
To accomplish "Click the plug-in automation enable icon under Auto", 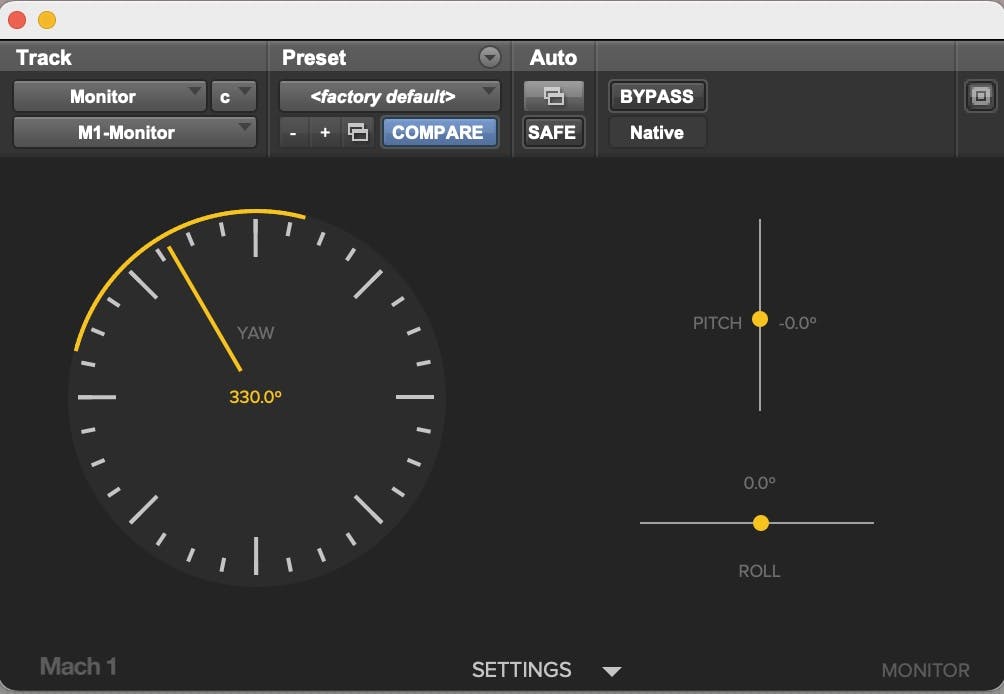I will [553, 96].
